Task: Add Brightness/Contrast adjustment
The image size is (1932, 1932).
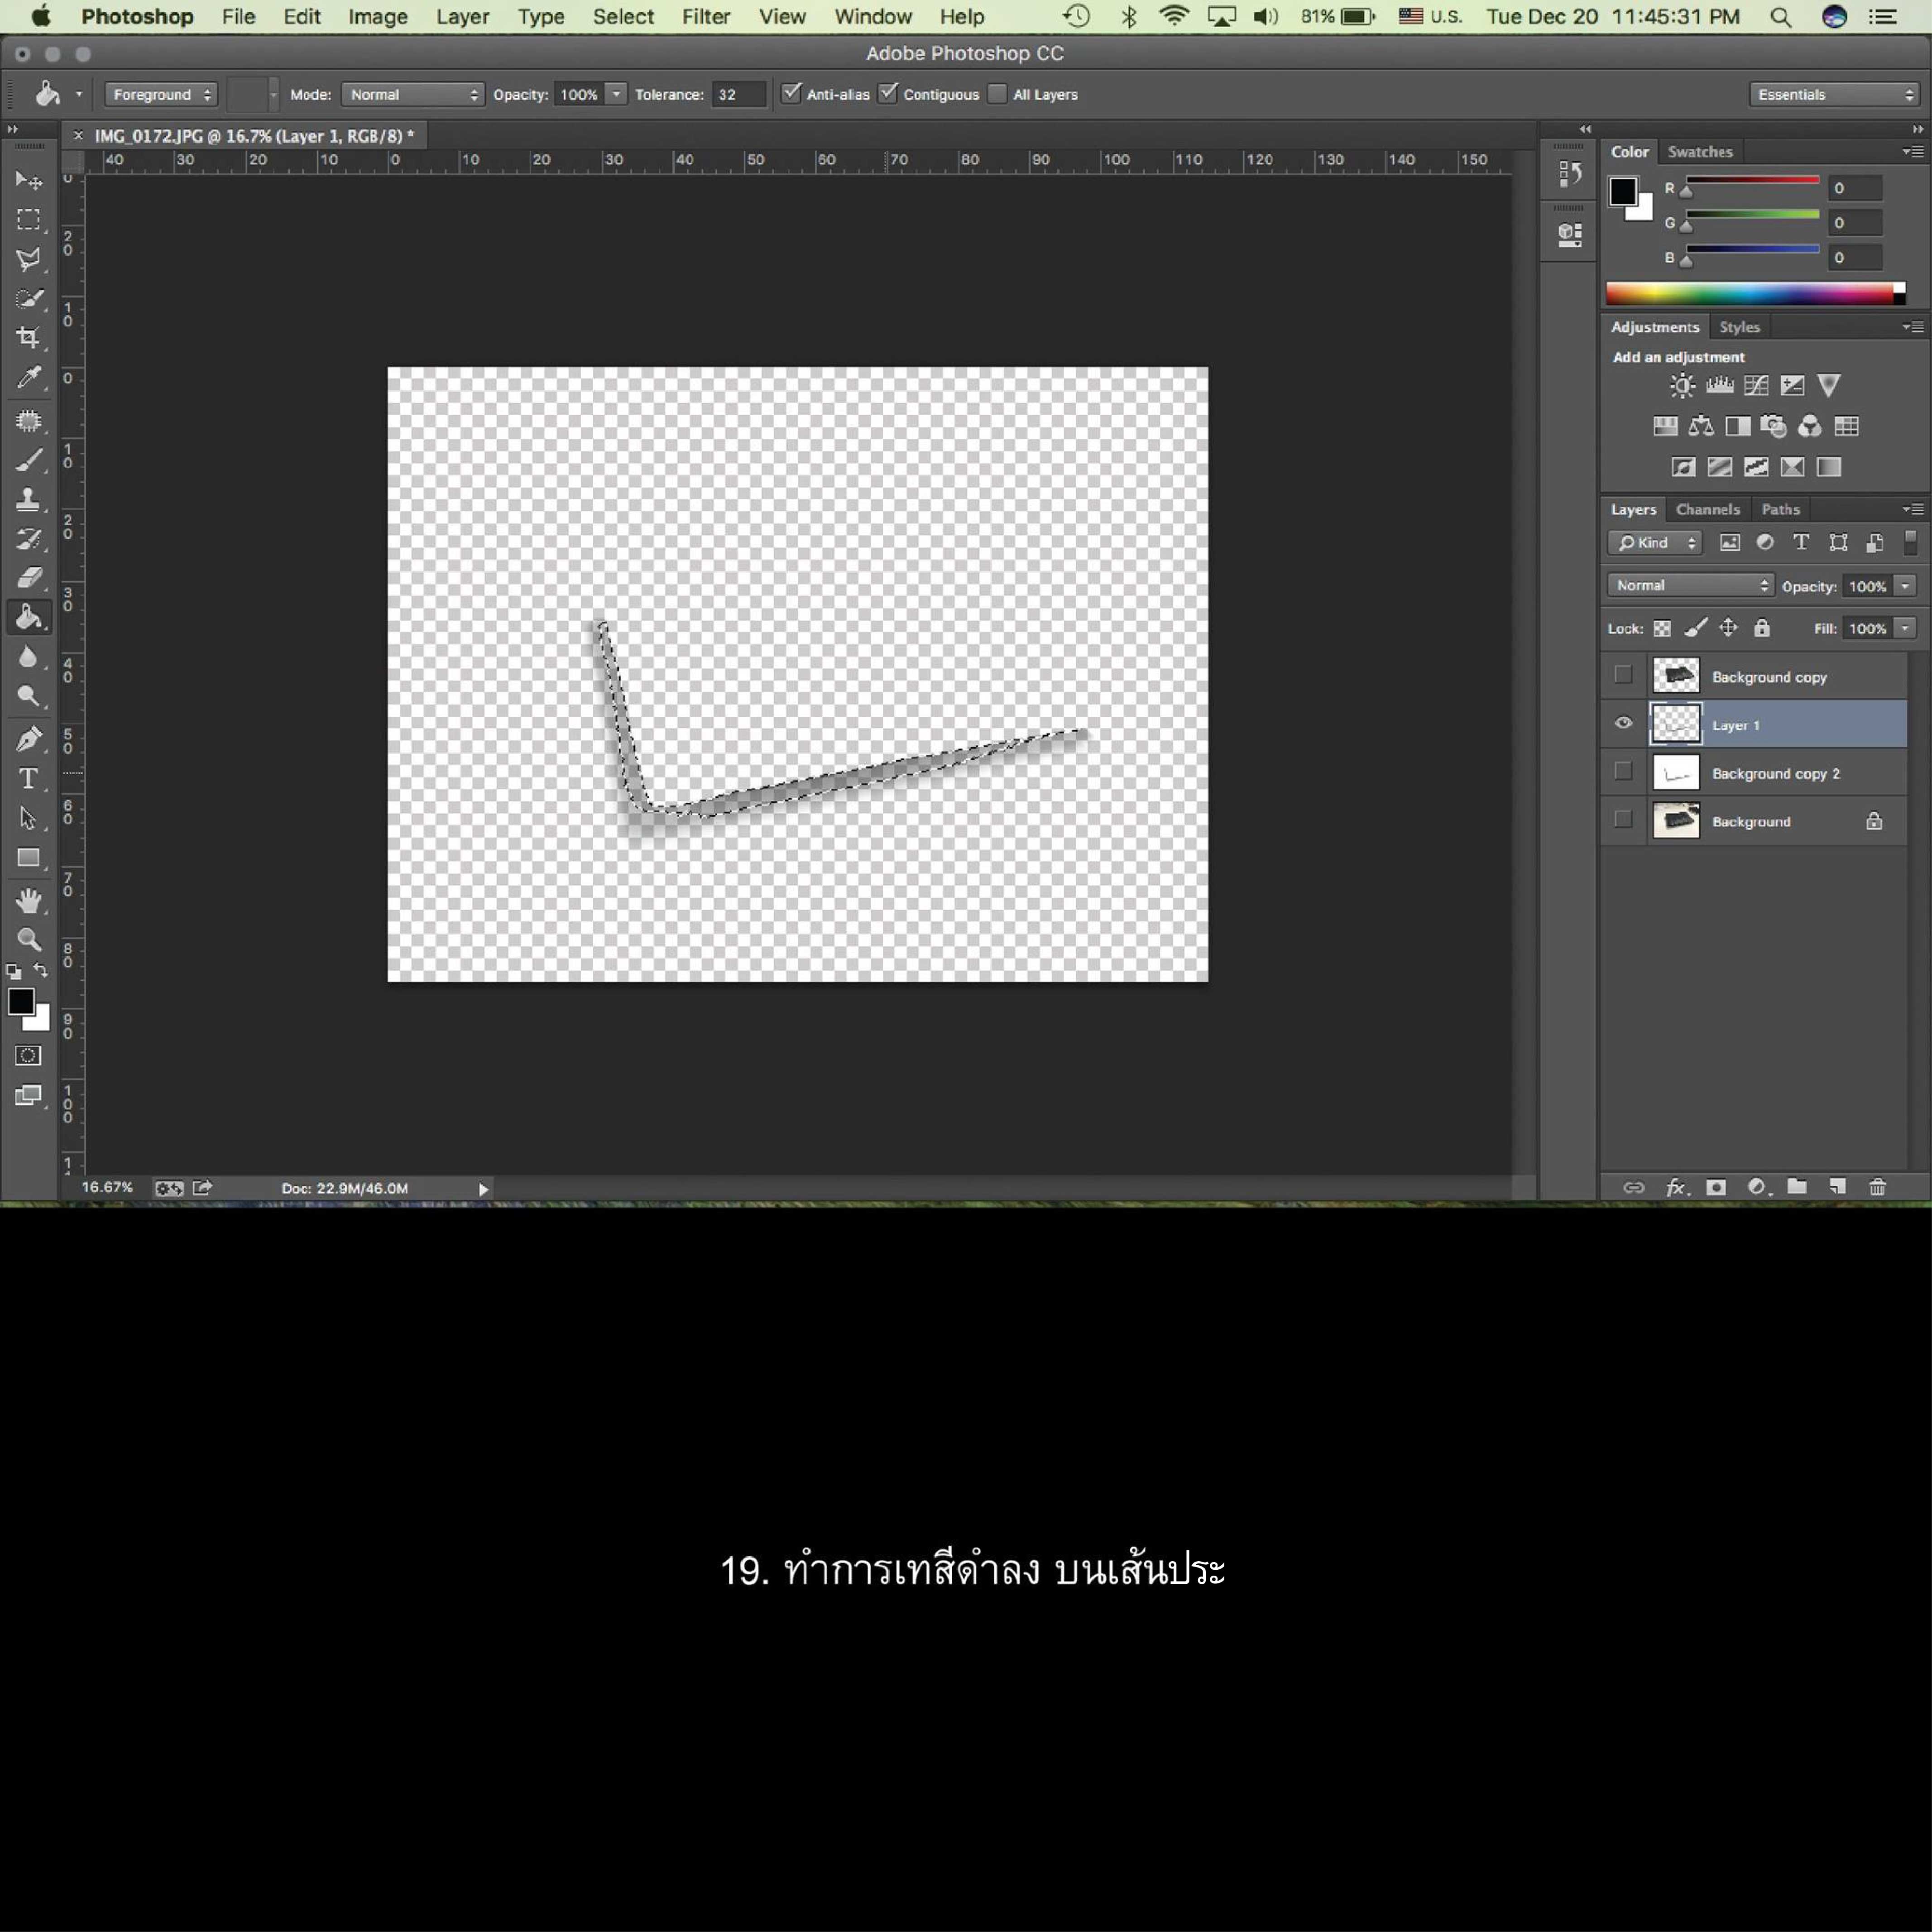Action: pyautogui.click(x=1683, y=386)
